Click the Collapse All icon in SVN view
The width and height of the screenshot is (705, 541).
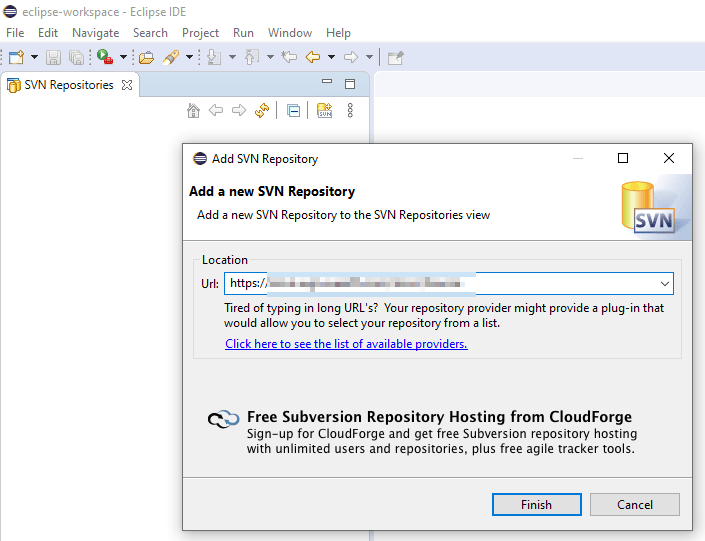pyautogui.click(x=293, y=111)
